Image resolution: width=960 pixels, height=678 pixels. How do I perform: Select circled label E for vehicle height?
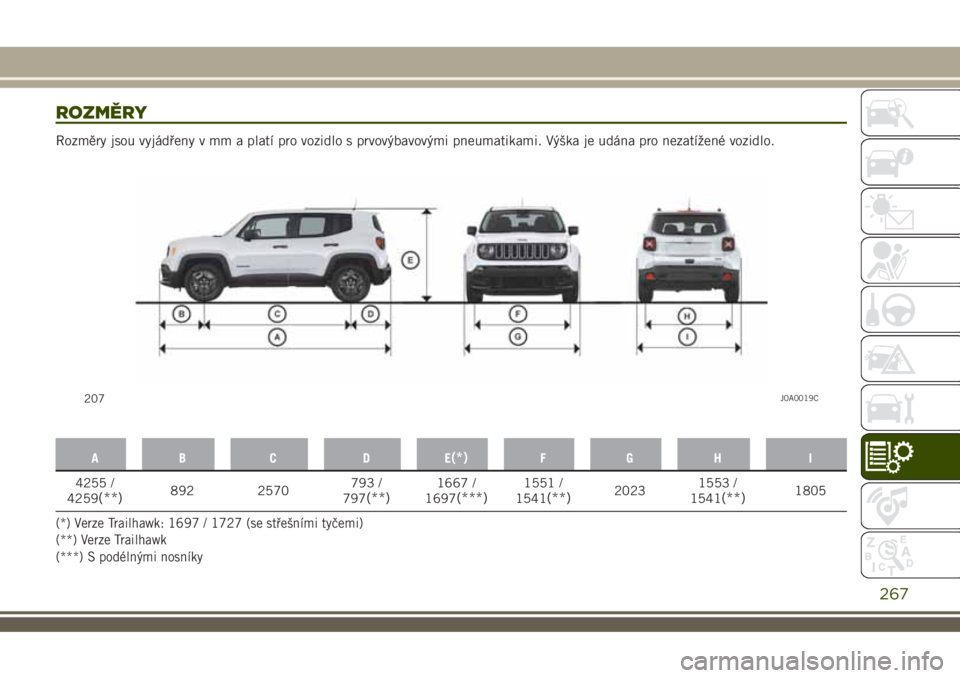tap(410, 260)
